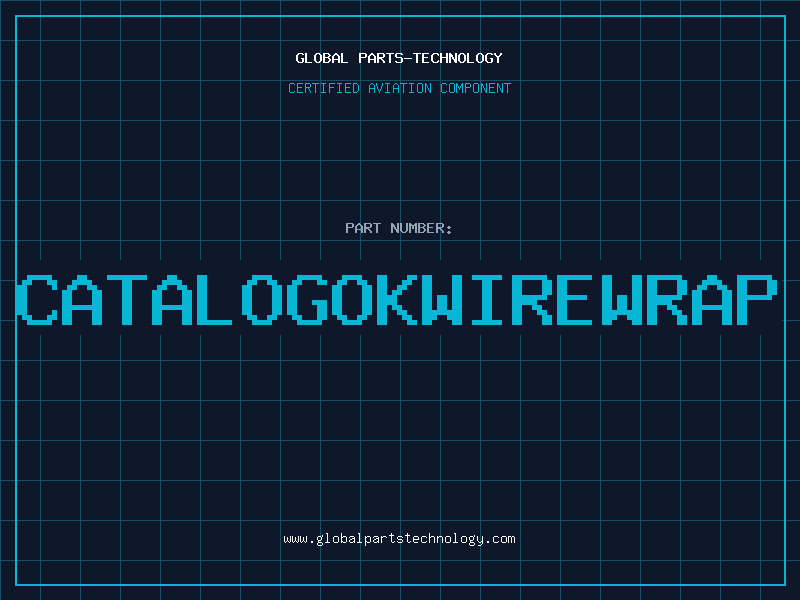This screenshot has height=600, width=800.
Task: Select the word AVIATION in the subtitle
Action: 400,88
